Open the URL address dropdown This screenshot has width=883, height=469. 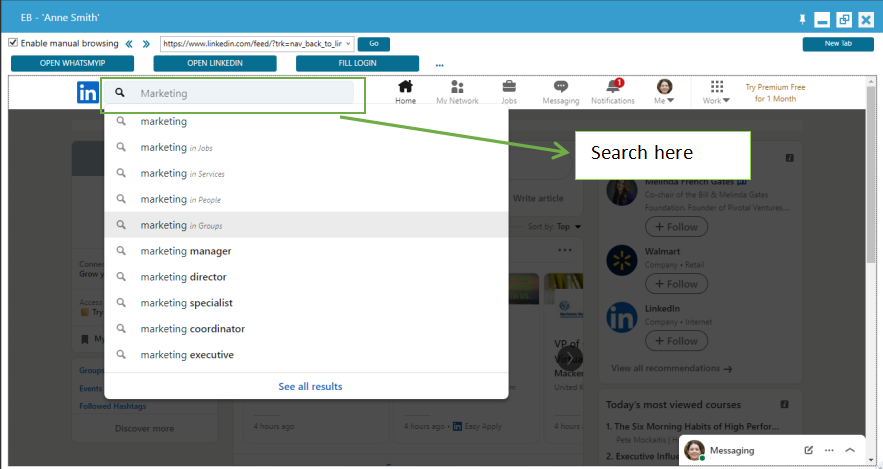[x=348, y=43]
